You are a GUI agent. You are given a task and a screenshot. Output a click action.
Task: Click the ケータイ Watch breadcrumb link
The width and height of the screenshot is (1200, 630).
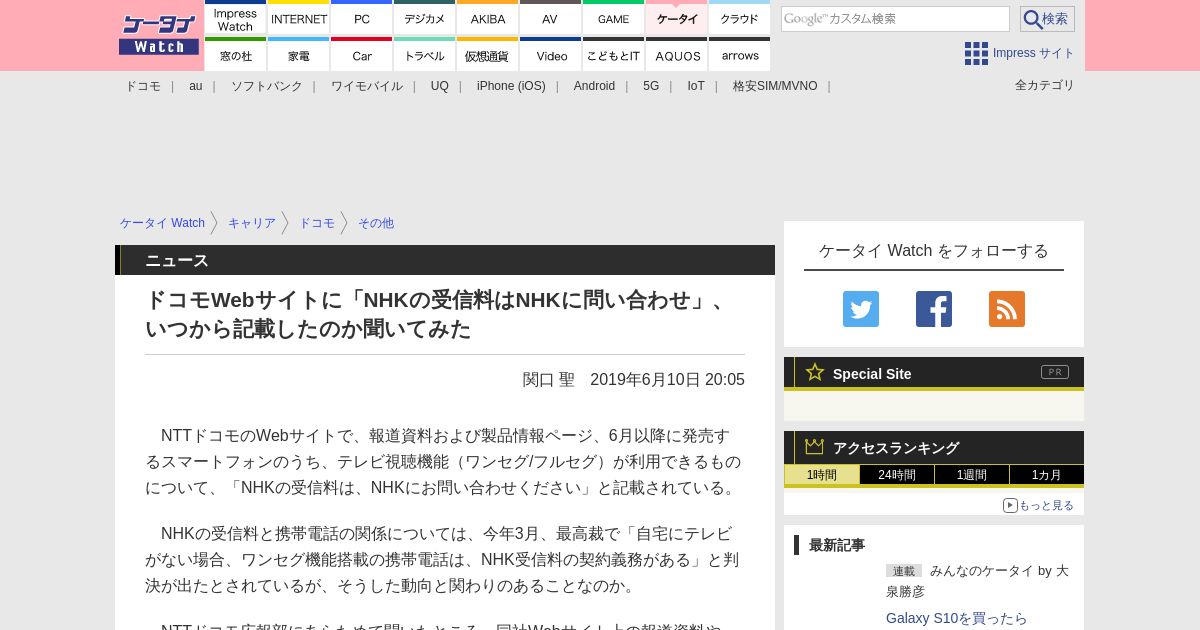(x=162, y=223)
